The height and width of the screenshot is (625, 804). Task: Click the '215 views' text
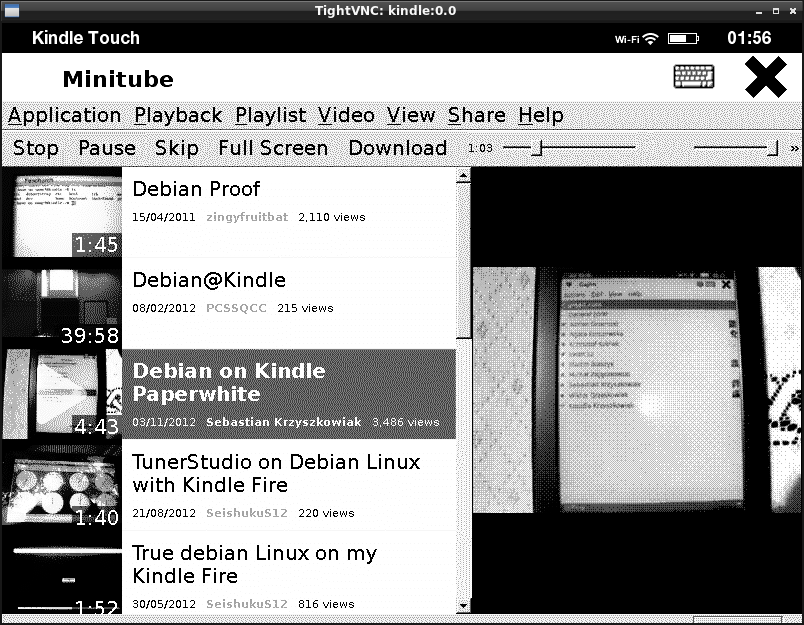click(x=305, y=308)
